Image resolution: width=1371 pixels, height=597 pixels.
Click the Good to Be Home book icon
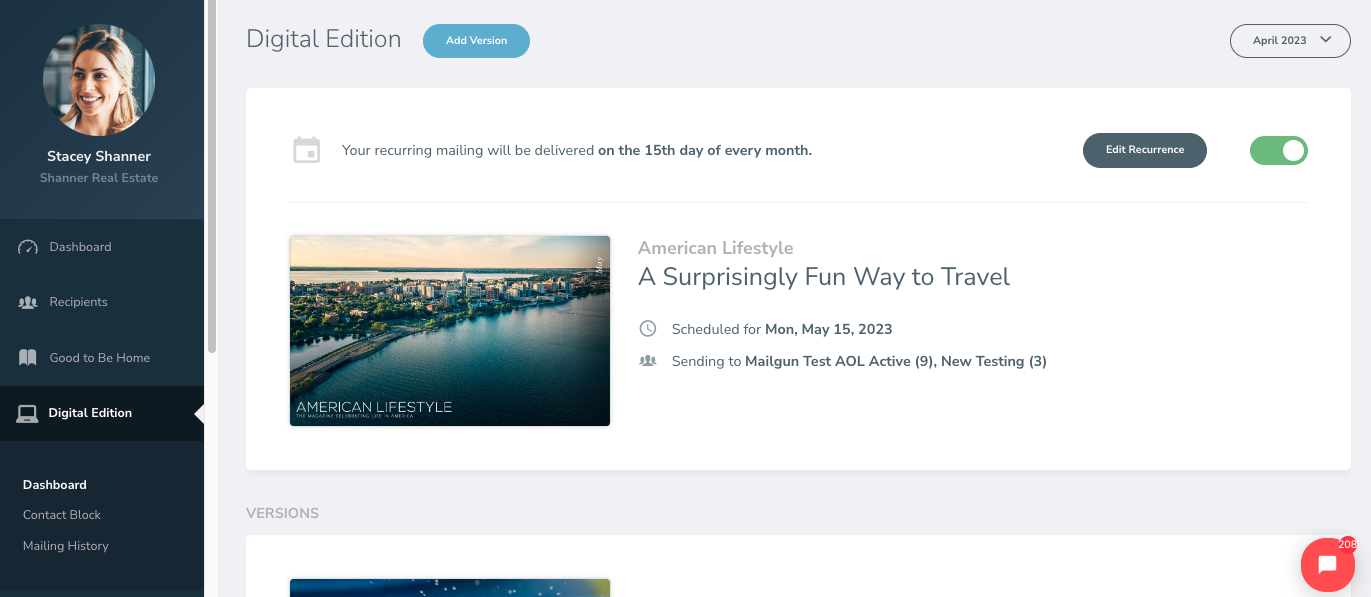tap(28, 358)
